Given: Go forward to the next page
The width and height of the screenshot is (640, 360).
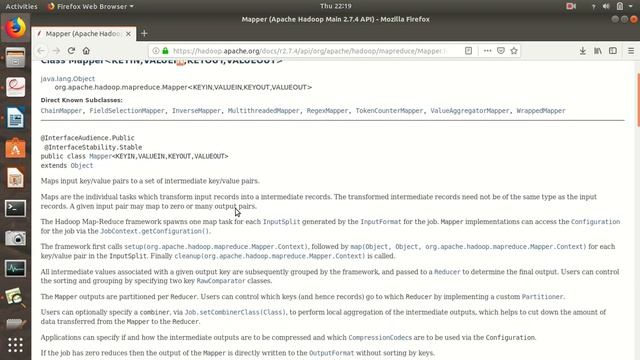Looking at the screenshot, I should click(56, 51).
